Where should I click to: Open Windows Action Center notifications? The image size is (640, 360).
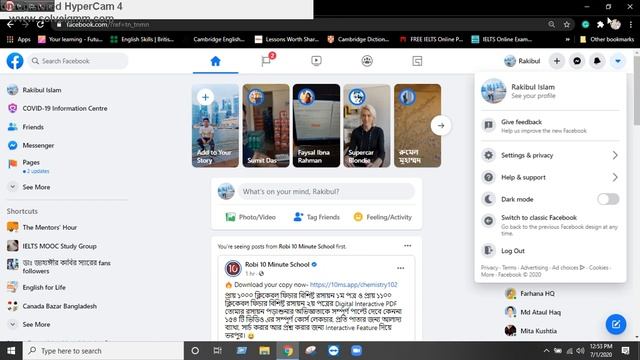625,351
